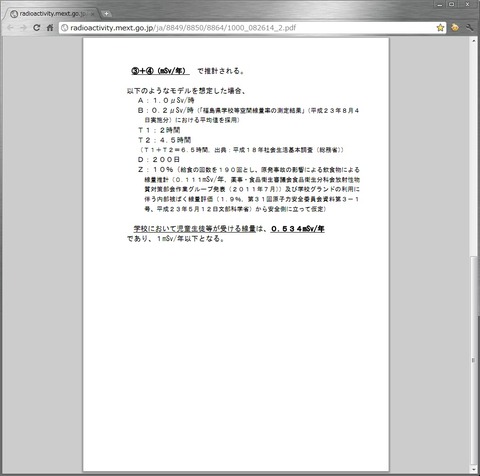
Task: Reload the PDF page
Action: [x=36, y=28]
